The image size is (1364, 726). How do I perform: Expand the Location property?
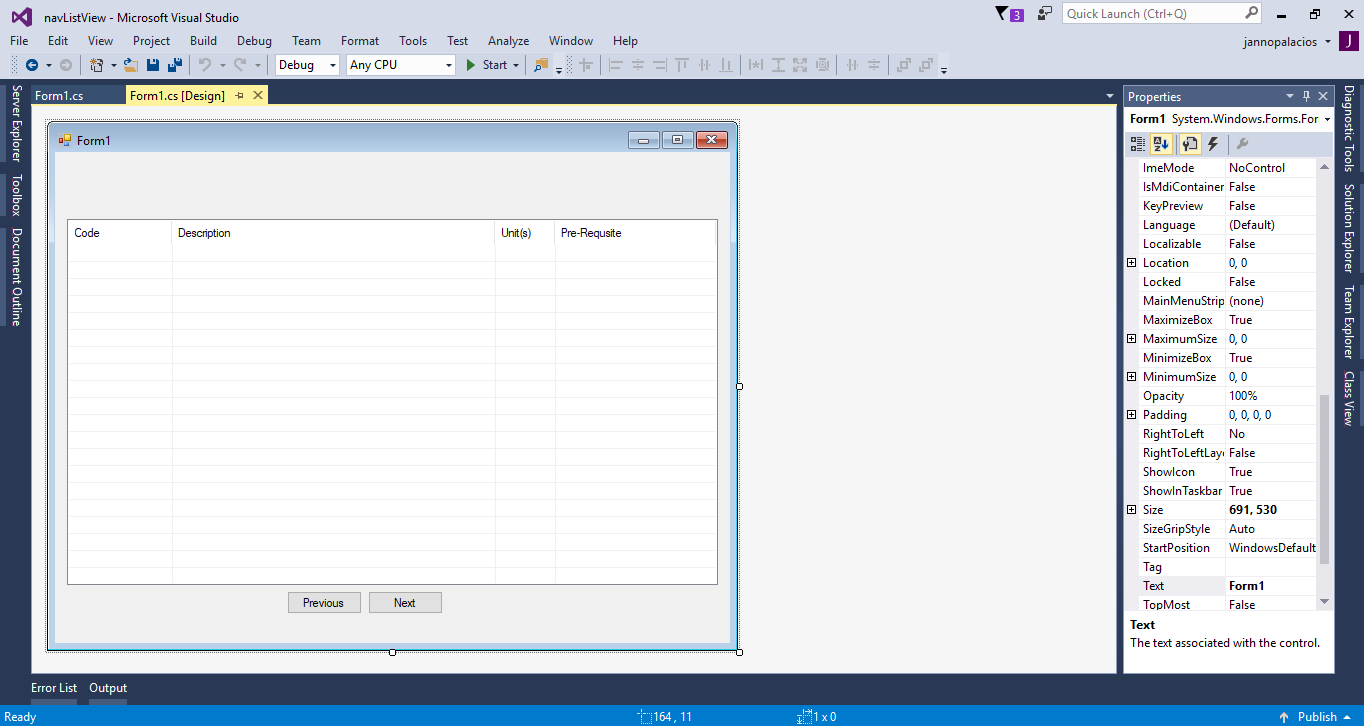pos(1131,263)
